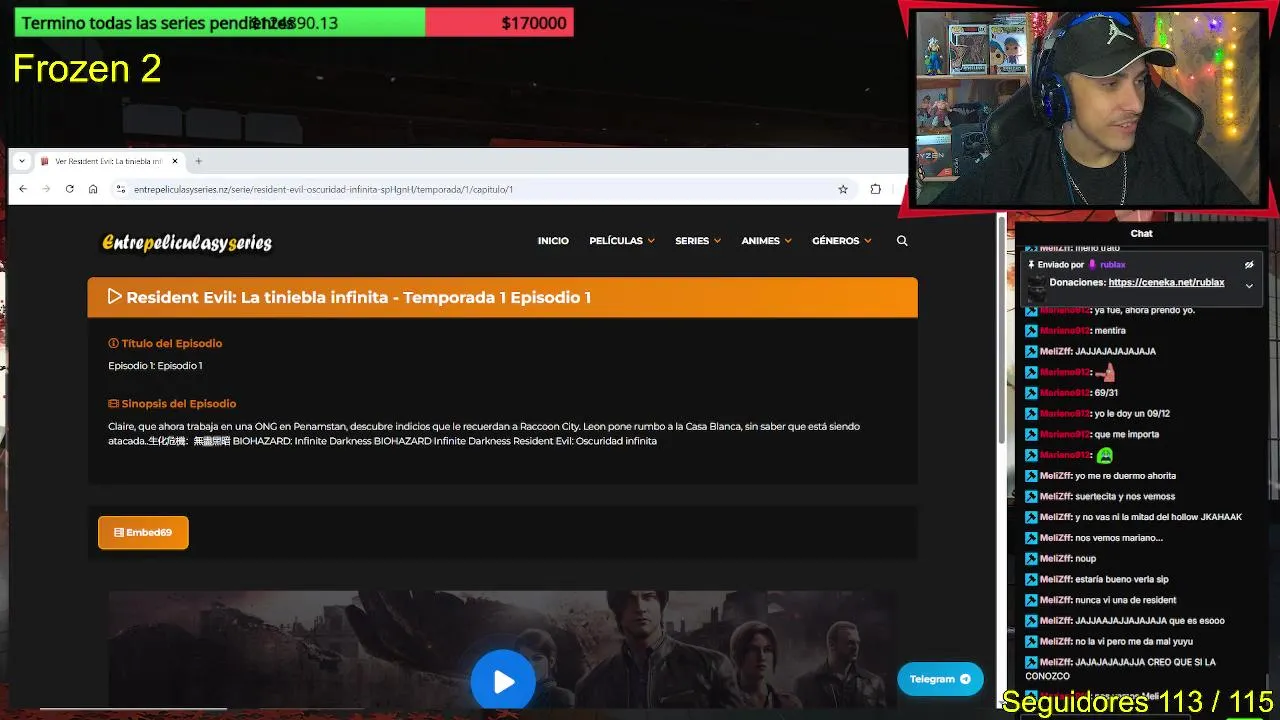Open rublax username in pinned message

1112,265
